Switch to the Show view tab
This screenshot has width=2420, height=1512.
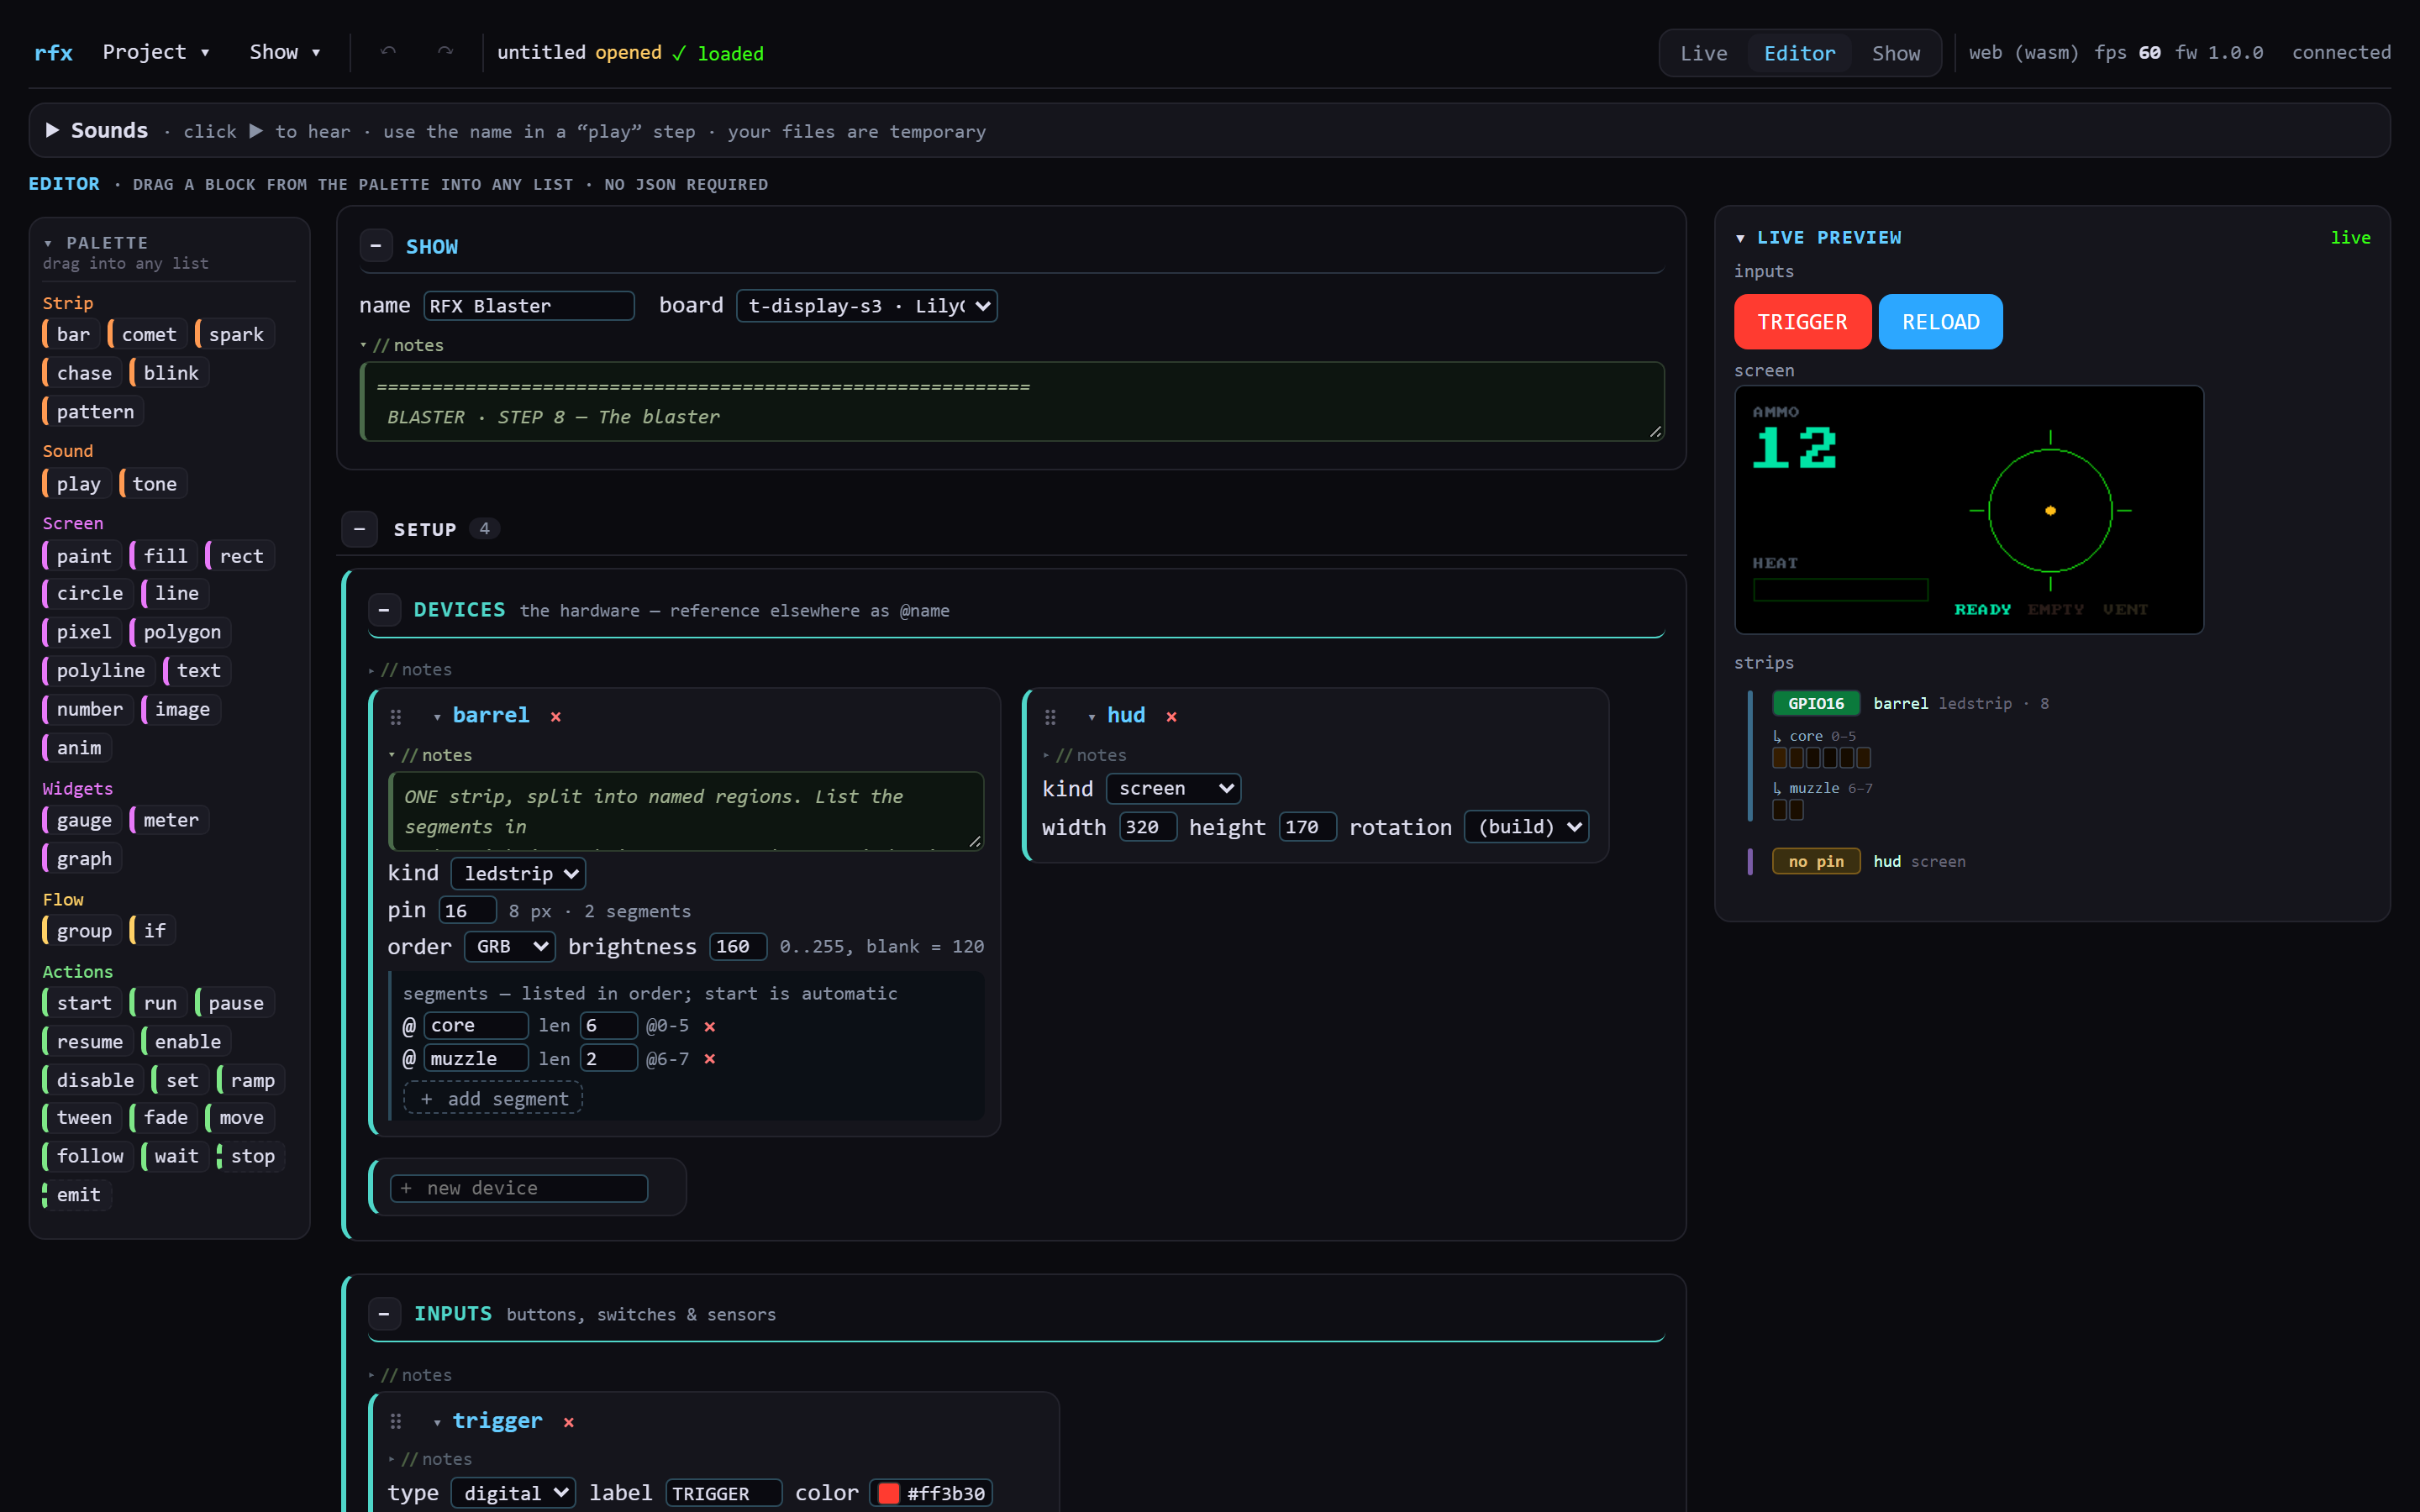[x=1895, y=53]
